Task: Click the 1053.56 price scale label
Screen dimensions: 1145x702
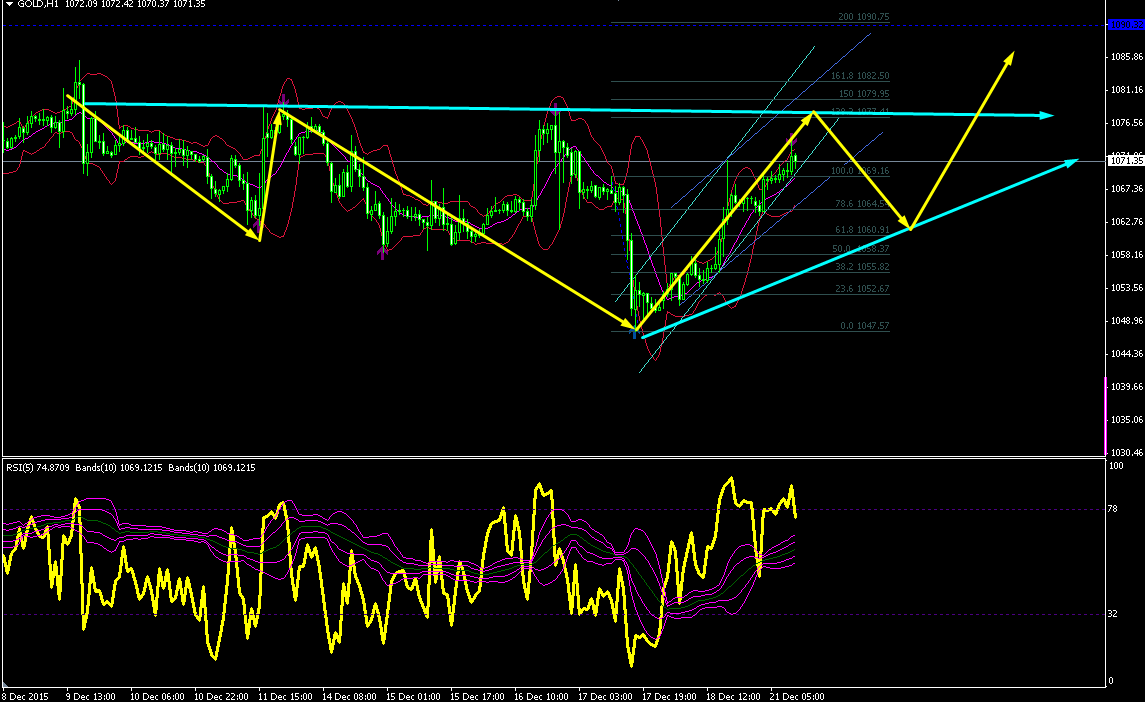Action: coord(1127,288)
